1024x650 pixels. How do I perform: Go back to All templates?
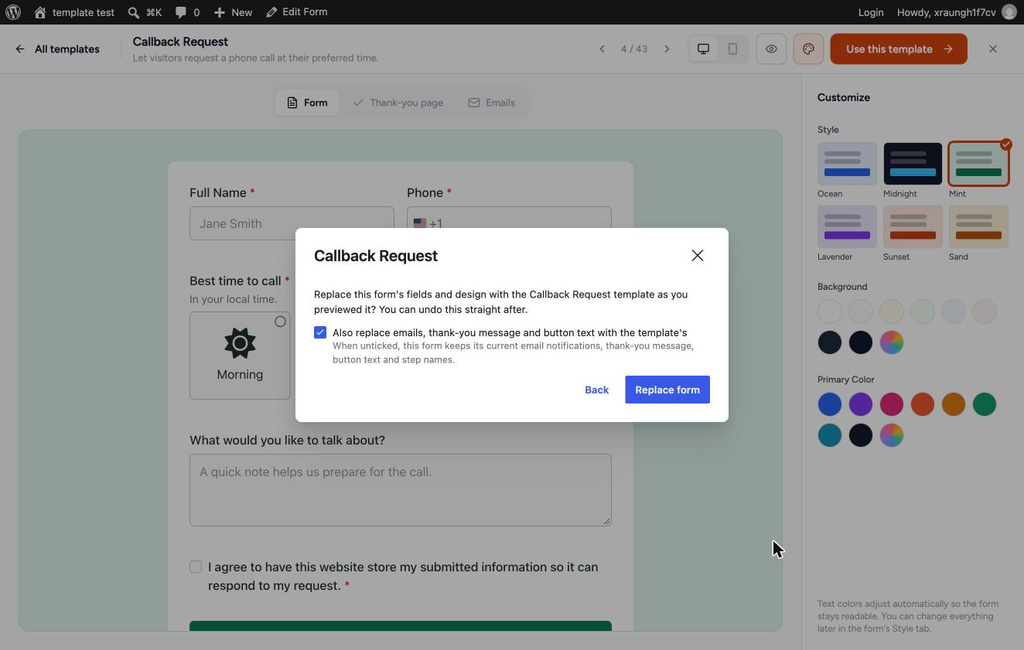57,49
